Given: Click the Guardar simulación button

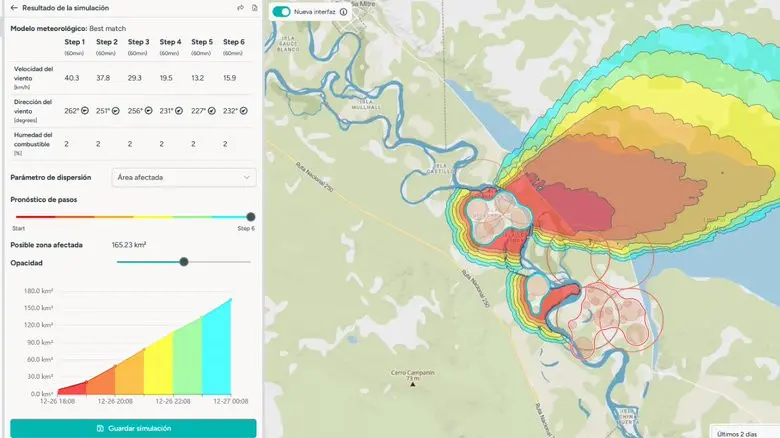Looking at the screenshot, I should (133, 428).
